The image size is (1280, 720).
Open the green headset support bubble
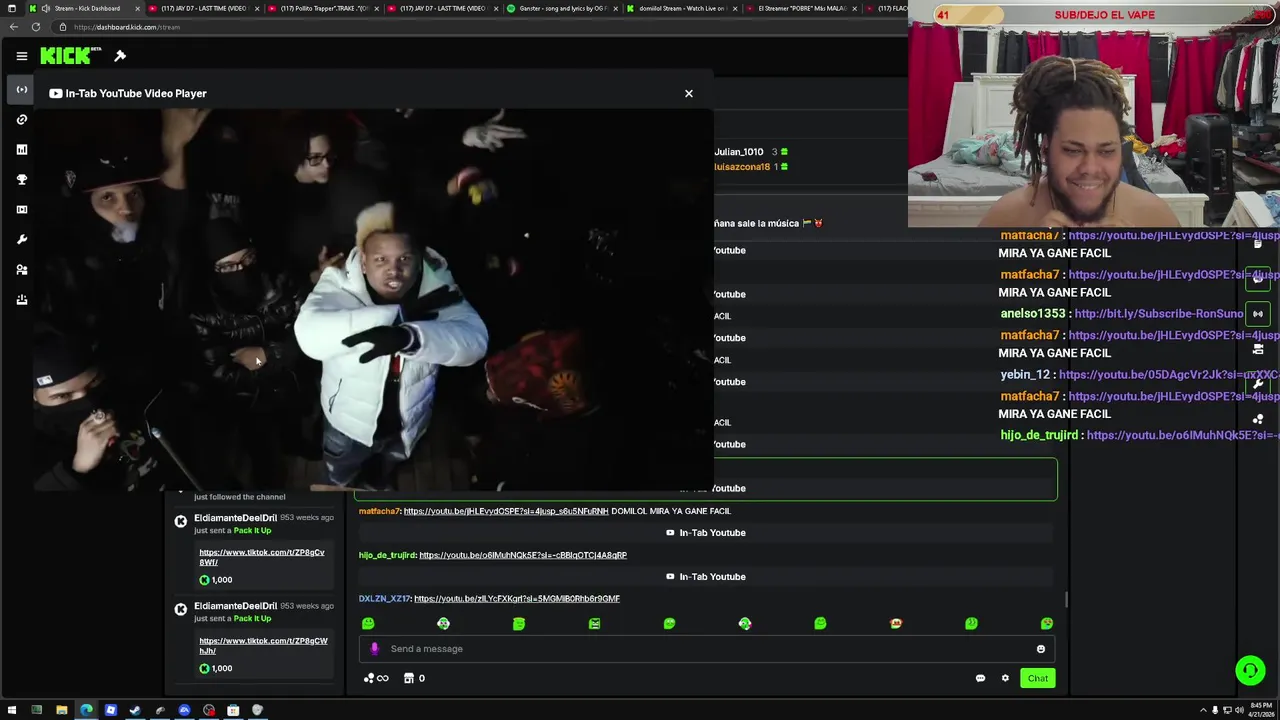1250,671
